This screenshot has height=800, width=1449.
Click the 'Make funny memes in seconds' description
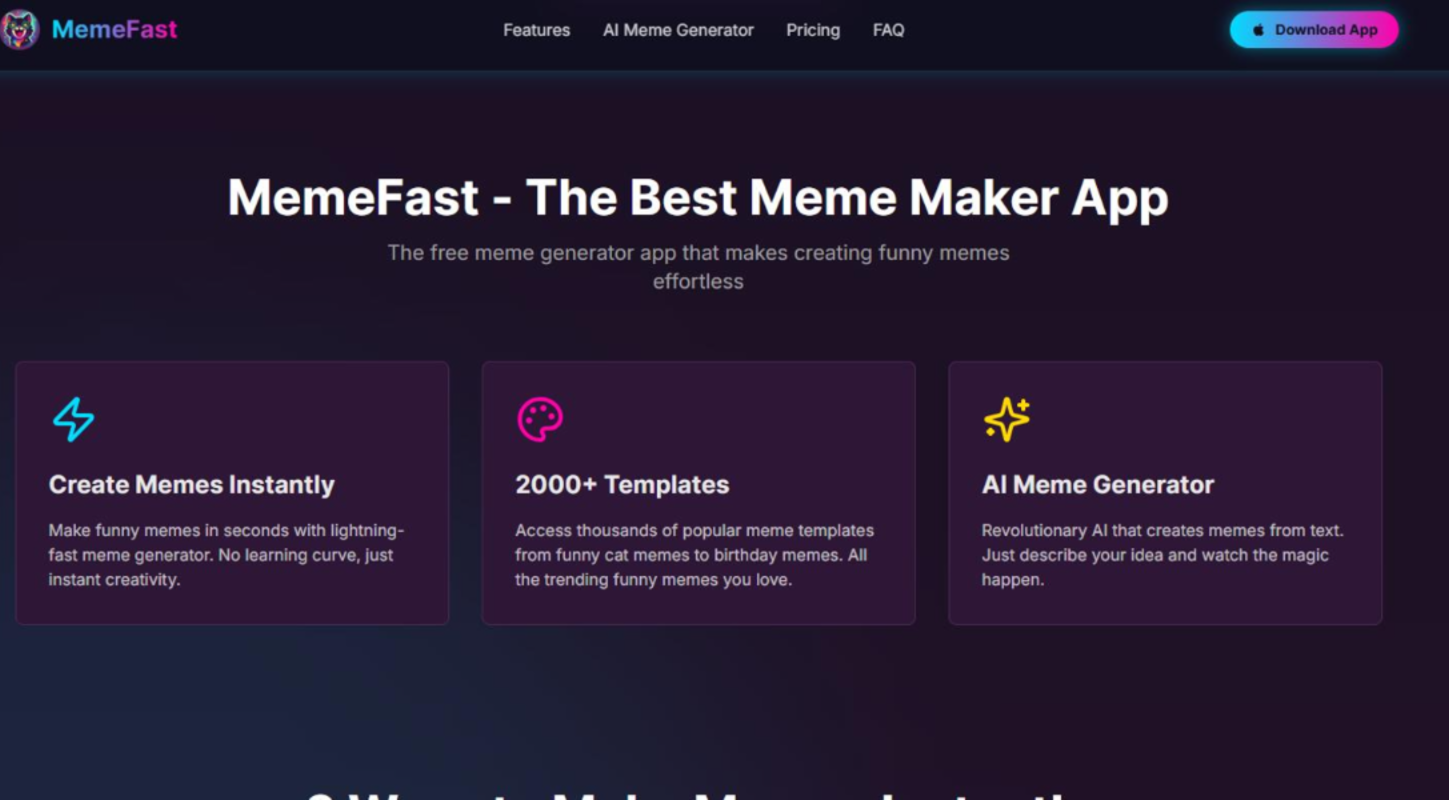(x=227, y=555)
